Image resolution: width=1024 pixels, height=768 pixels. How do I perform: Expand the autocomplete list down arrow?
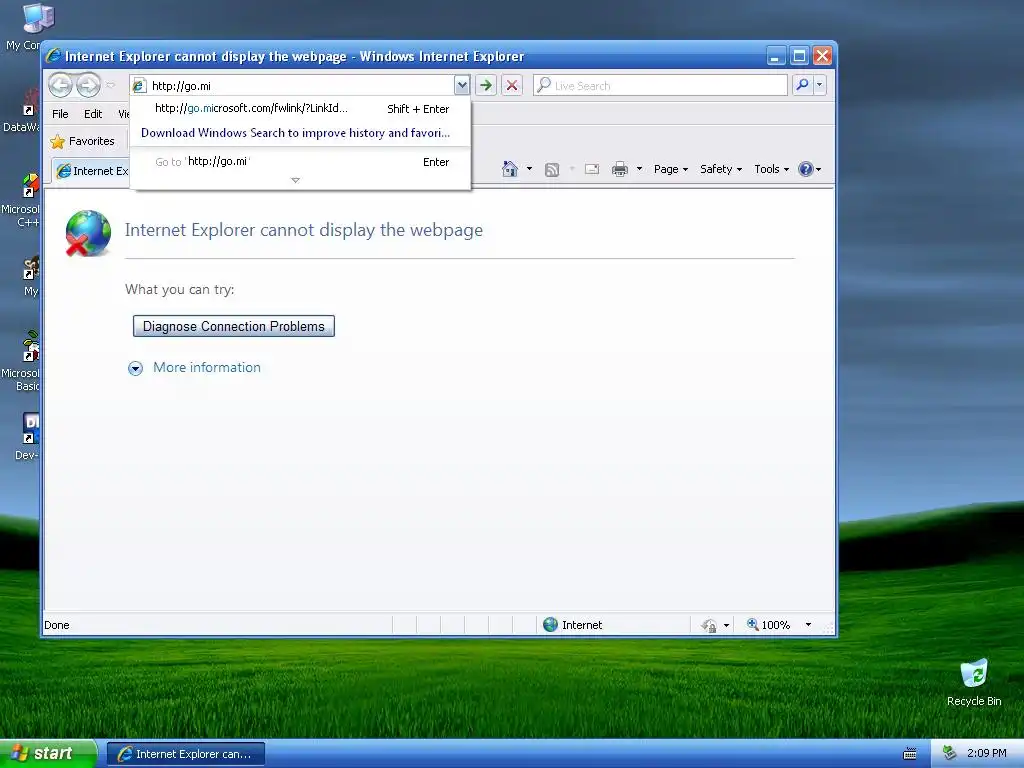(295, 180)
